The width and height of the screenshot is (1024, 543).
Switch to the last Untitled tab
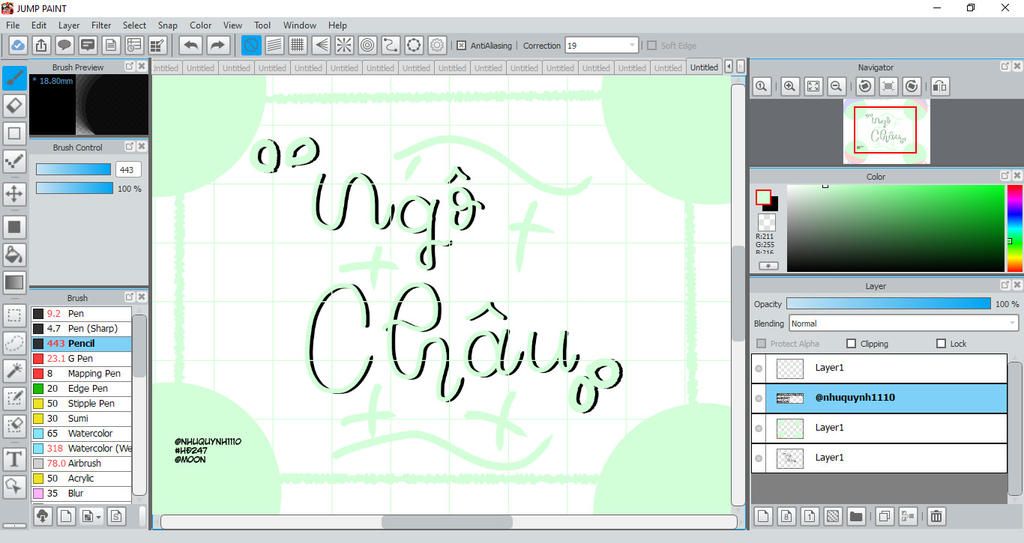pos(704,67)
